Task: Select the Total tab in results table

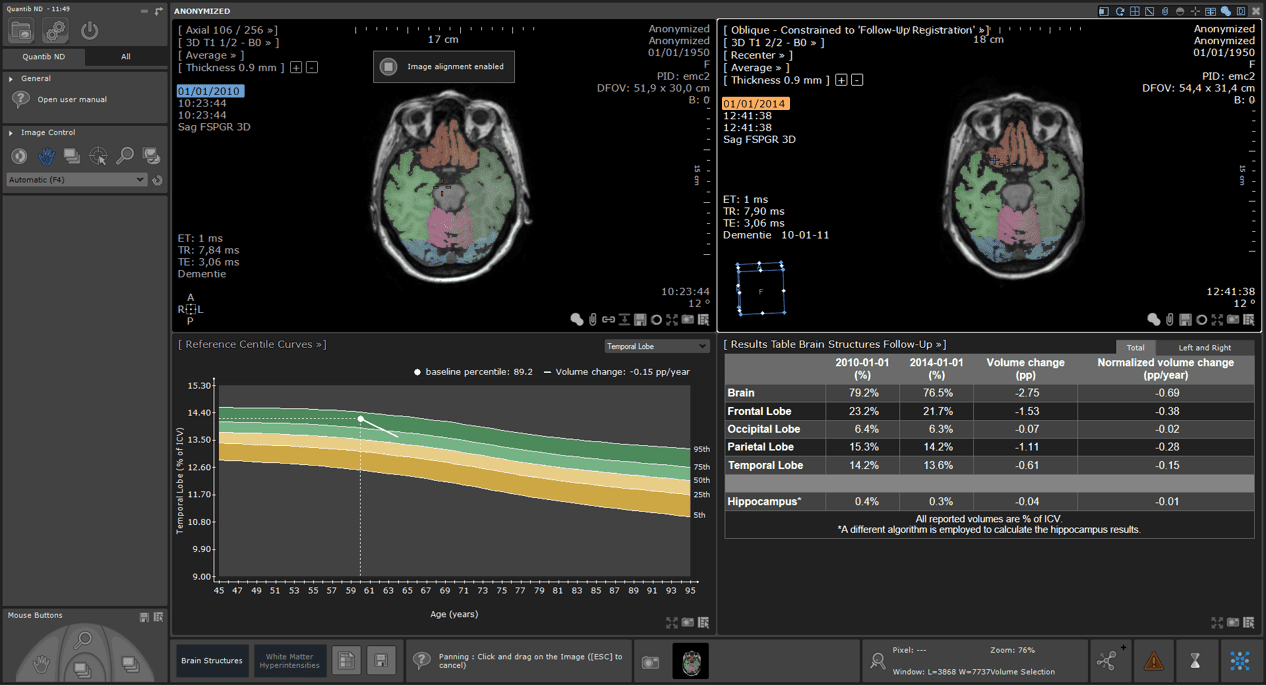Action: pos(1135,348)
